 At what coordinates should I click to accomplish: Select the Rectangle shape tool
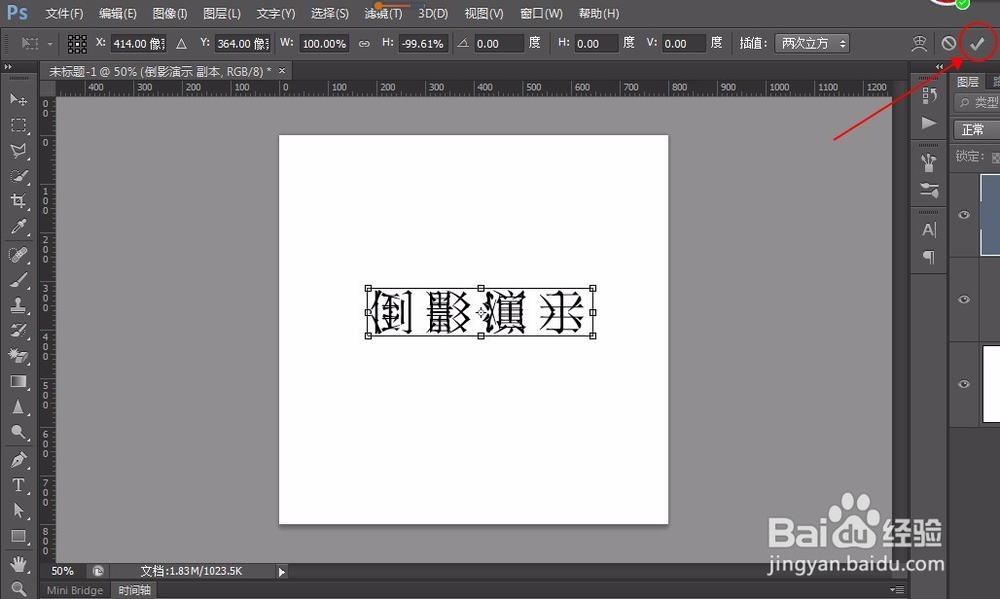[18, 536]
